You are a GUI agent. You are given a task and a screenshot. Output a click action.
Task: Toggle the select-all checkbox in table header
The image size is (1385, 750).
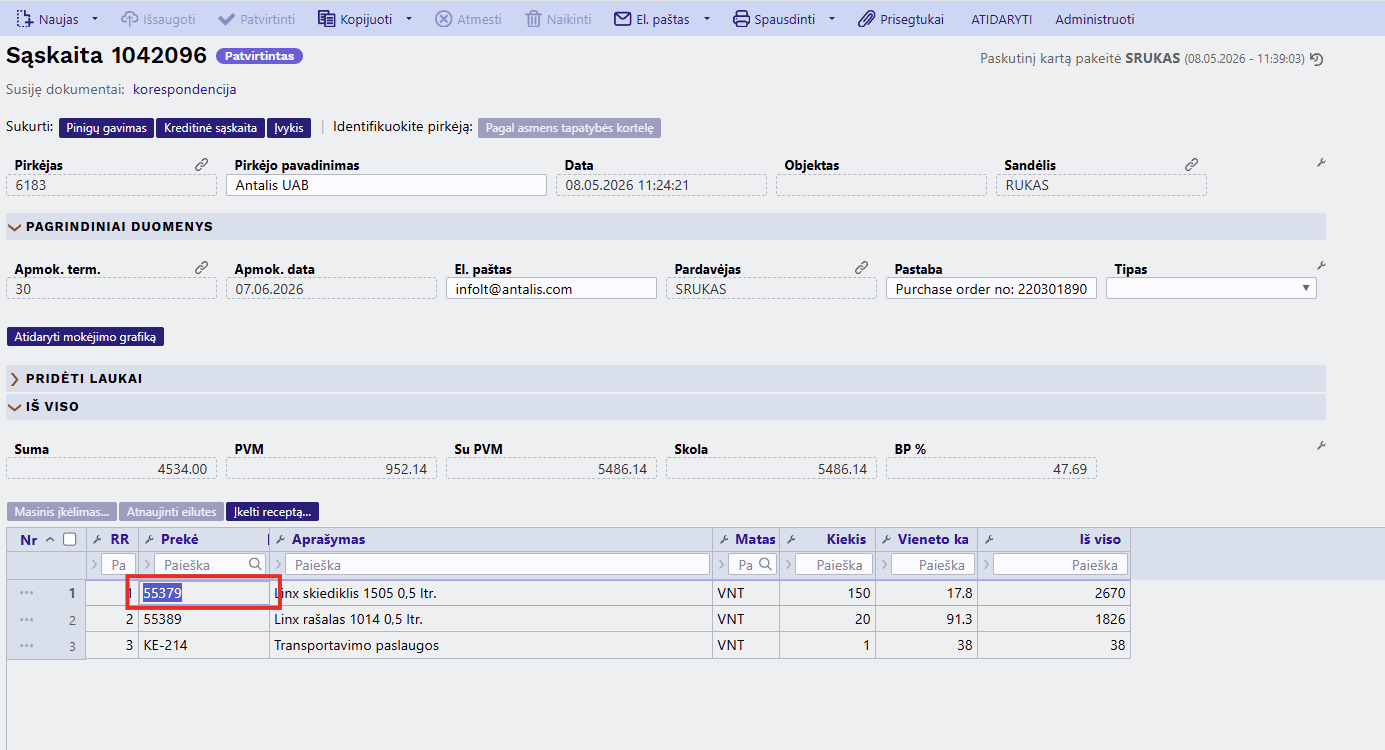[x=69, y=539]
